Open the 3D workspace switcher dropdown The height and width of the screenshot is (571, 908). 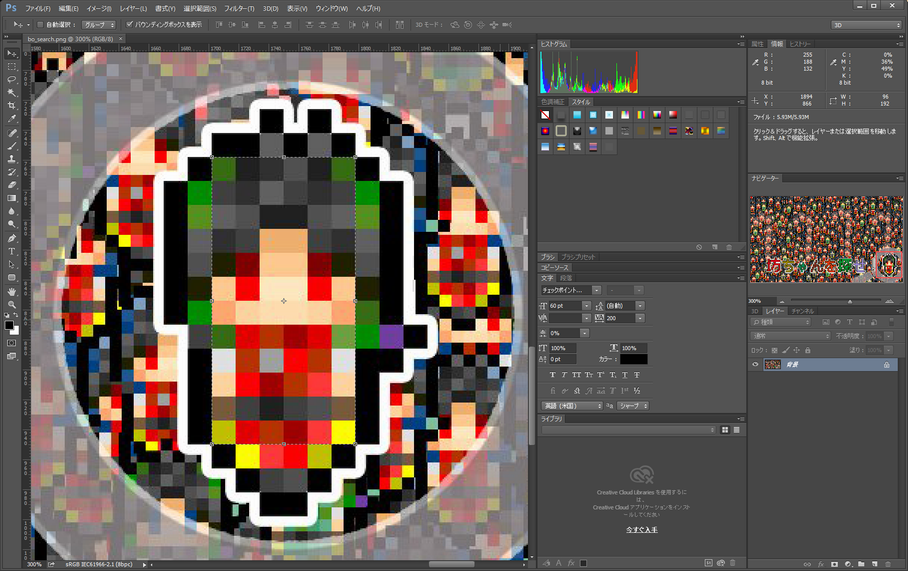867,25
